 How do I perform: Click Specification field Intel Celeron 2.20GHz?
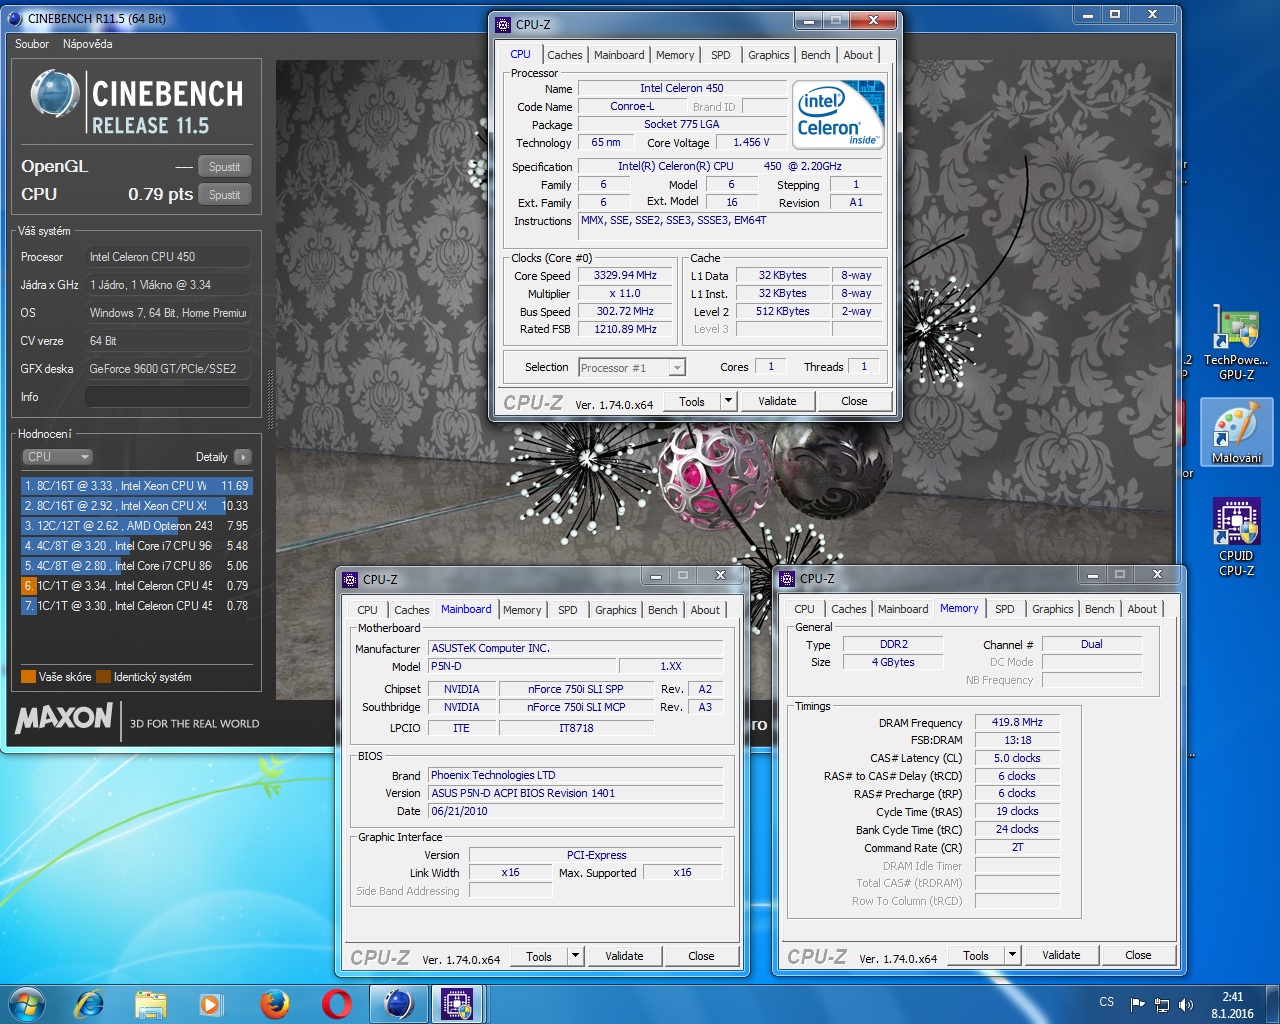[x=730, y=167]
